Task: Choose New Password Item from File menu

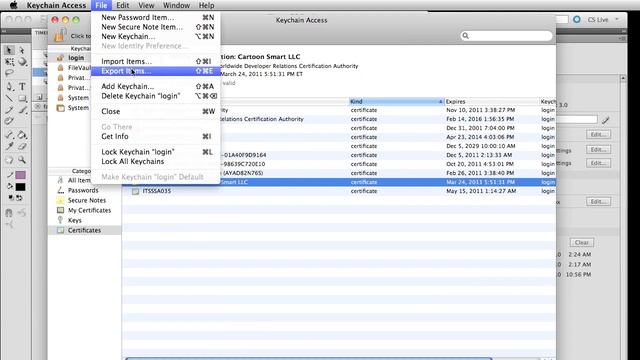Action: pyautogui.click(x=156, y=17)
